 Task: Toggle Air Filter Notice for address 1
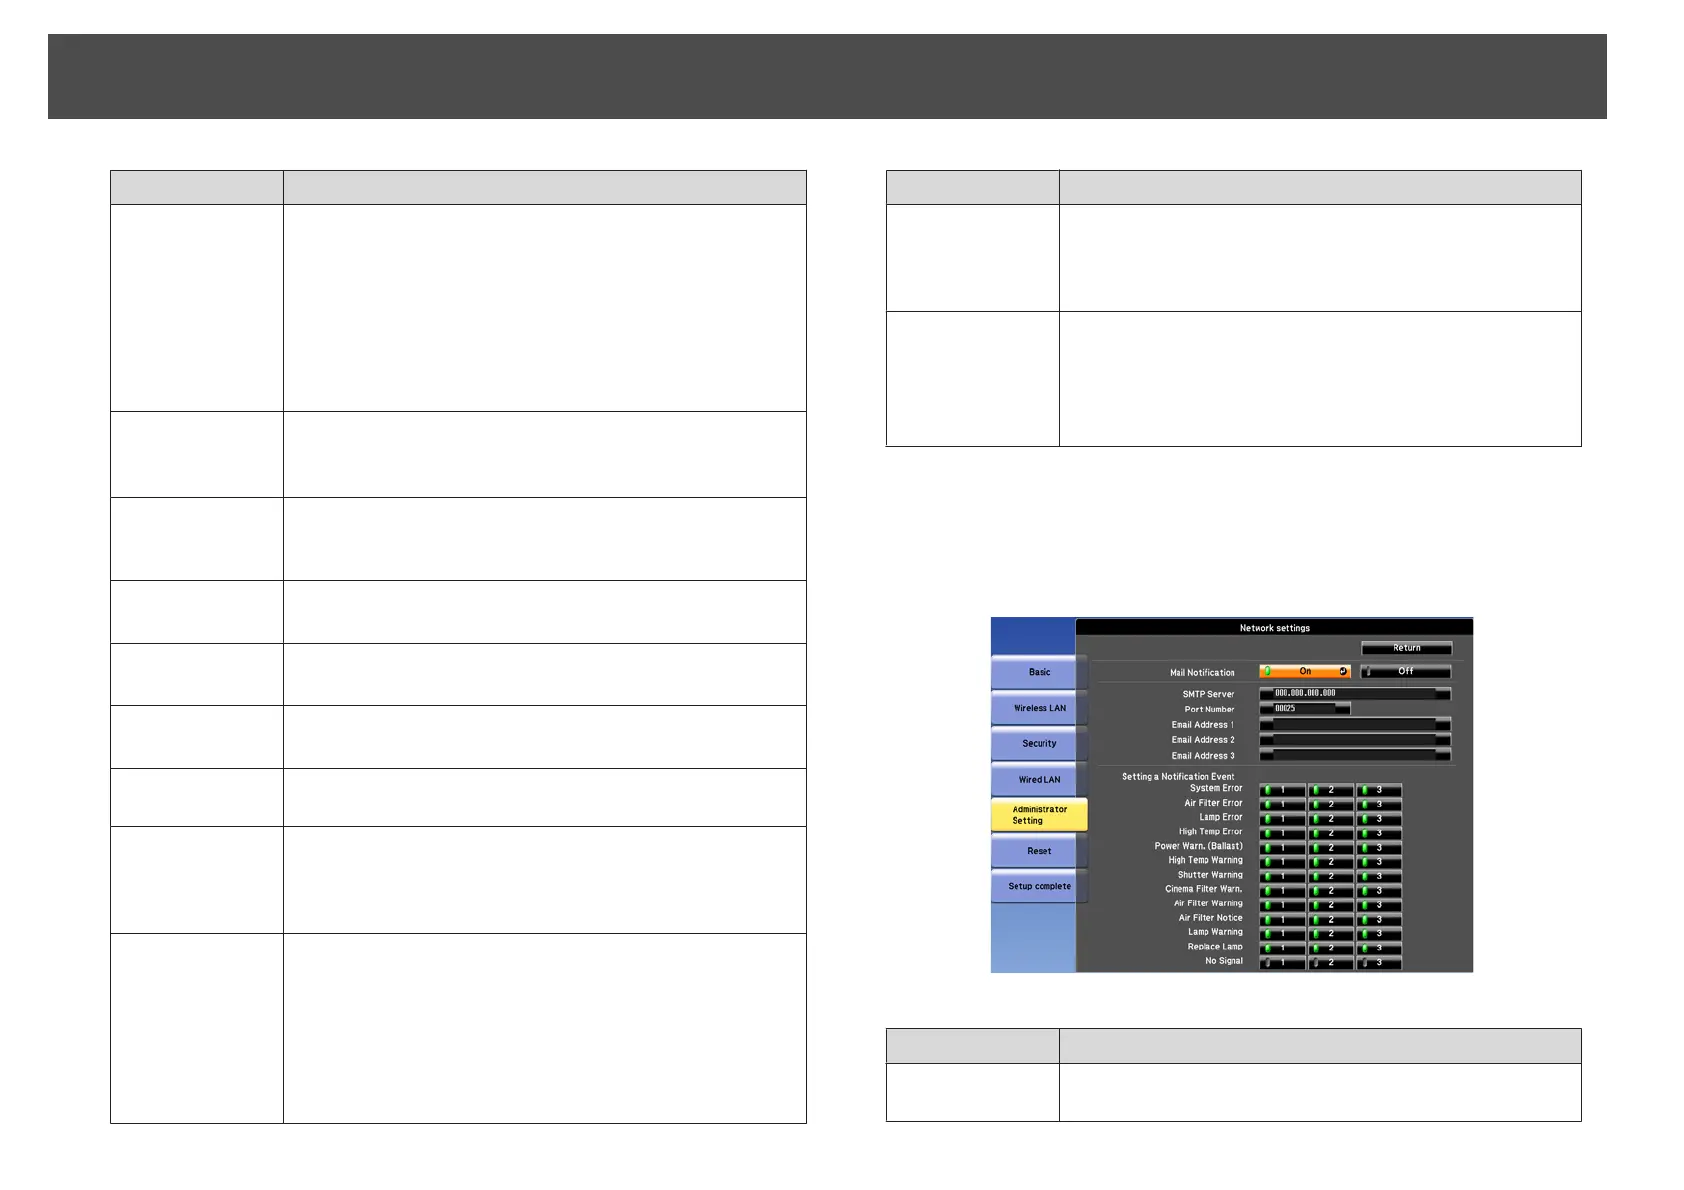click(1282, 919)
